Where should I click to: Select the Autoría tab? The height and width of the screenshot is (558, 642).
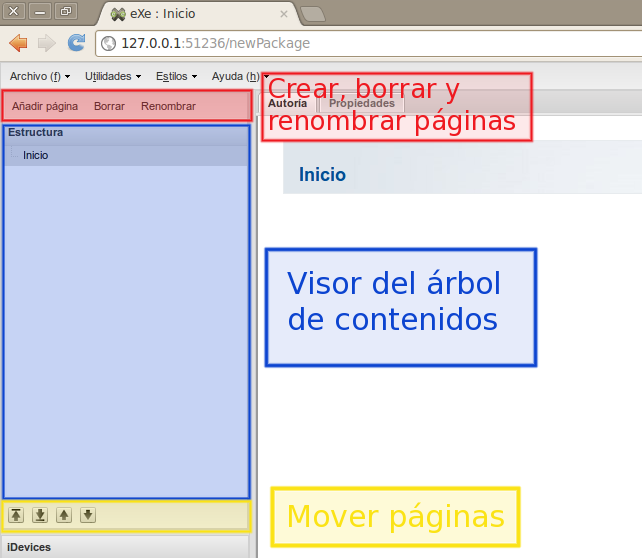(288, 103)
